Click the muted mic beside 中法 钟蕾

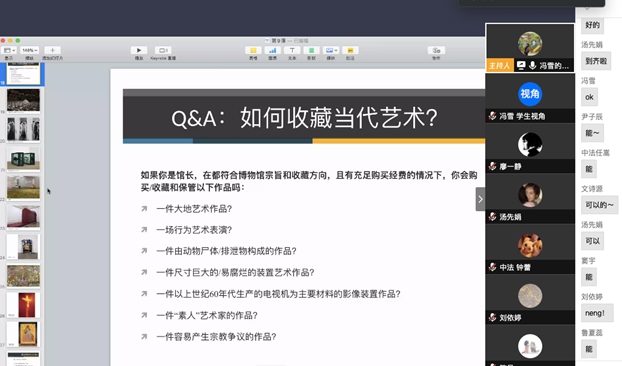(492, 267)
